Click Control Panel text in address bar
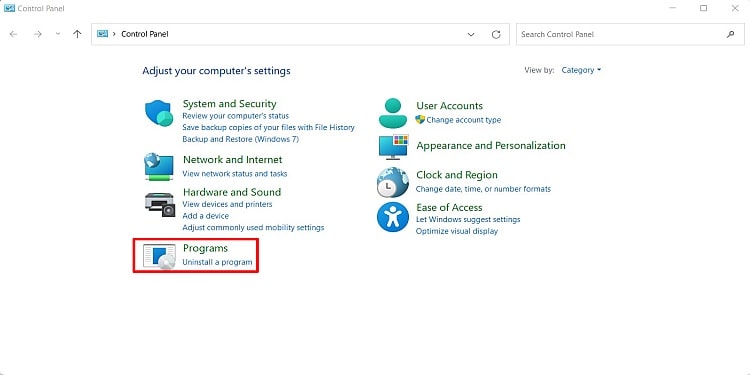 click(145, 34)
